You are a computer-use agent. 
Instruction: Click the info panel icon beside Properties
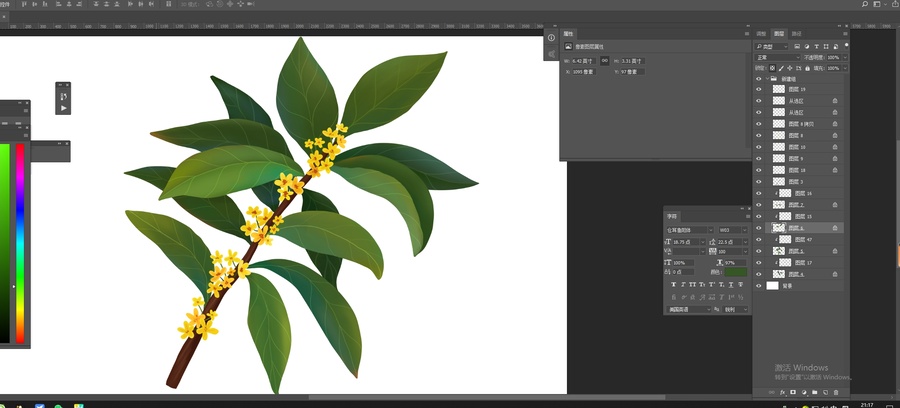click(x=551, y=38)
